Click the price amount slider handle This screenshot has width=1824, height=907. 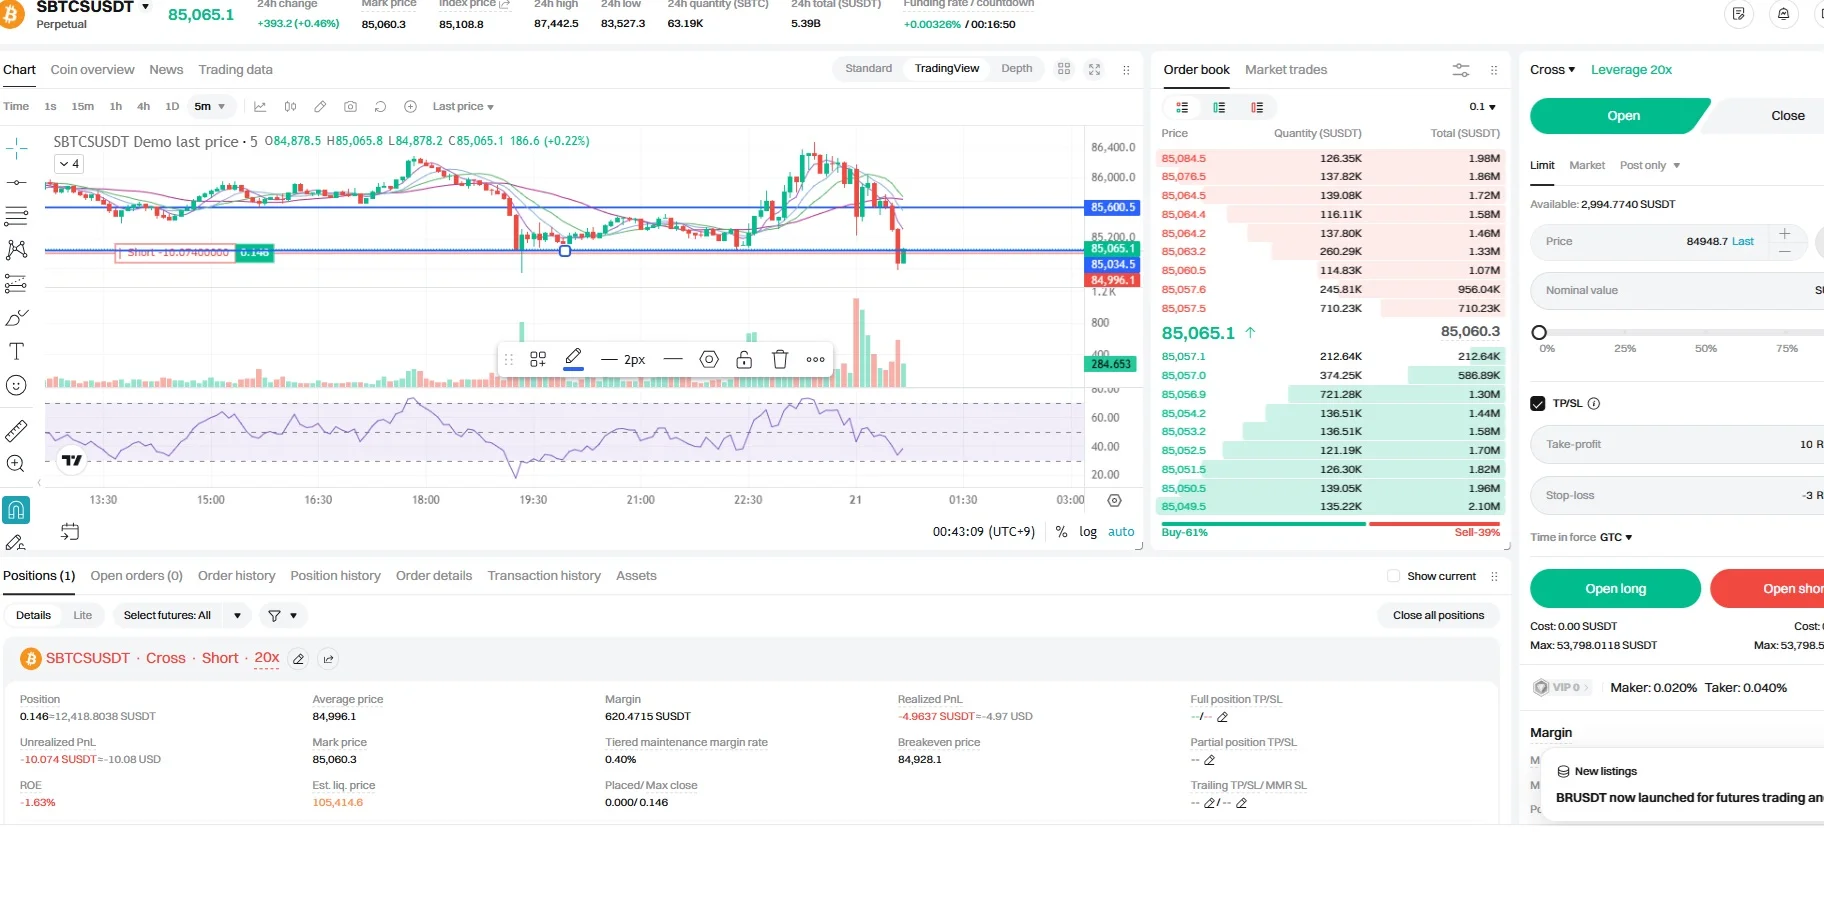[x=1539, y=332]
